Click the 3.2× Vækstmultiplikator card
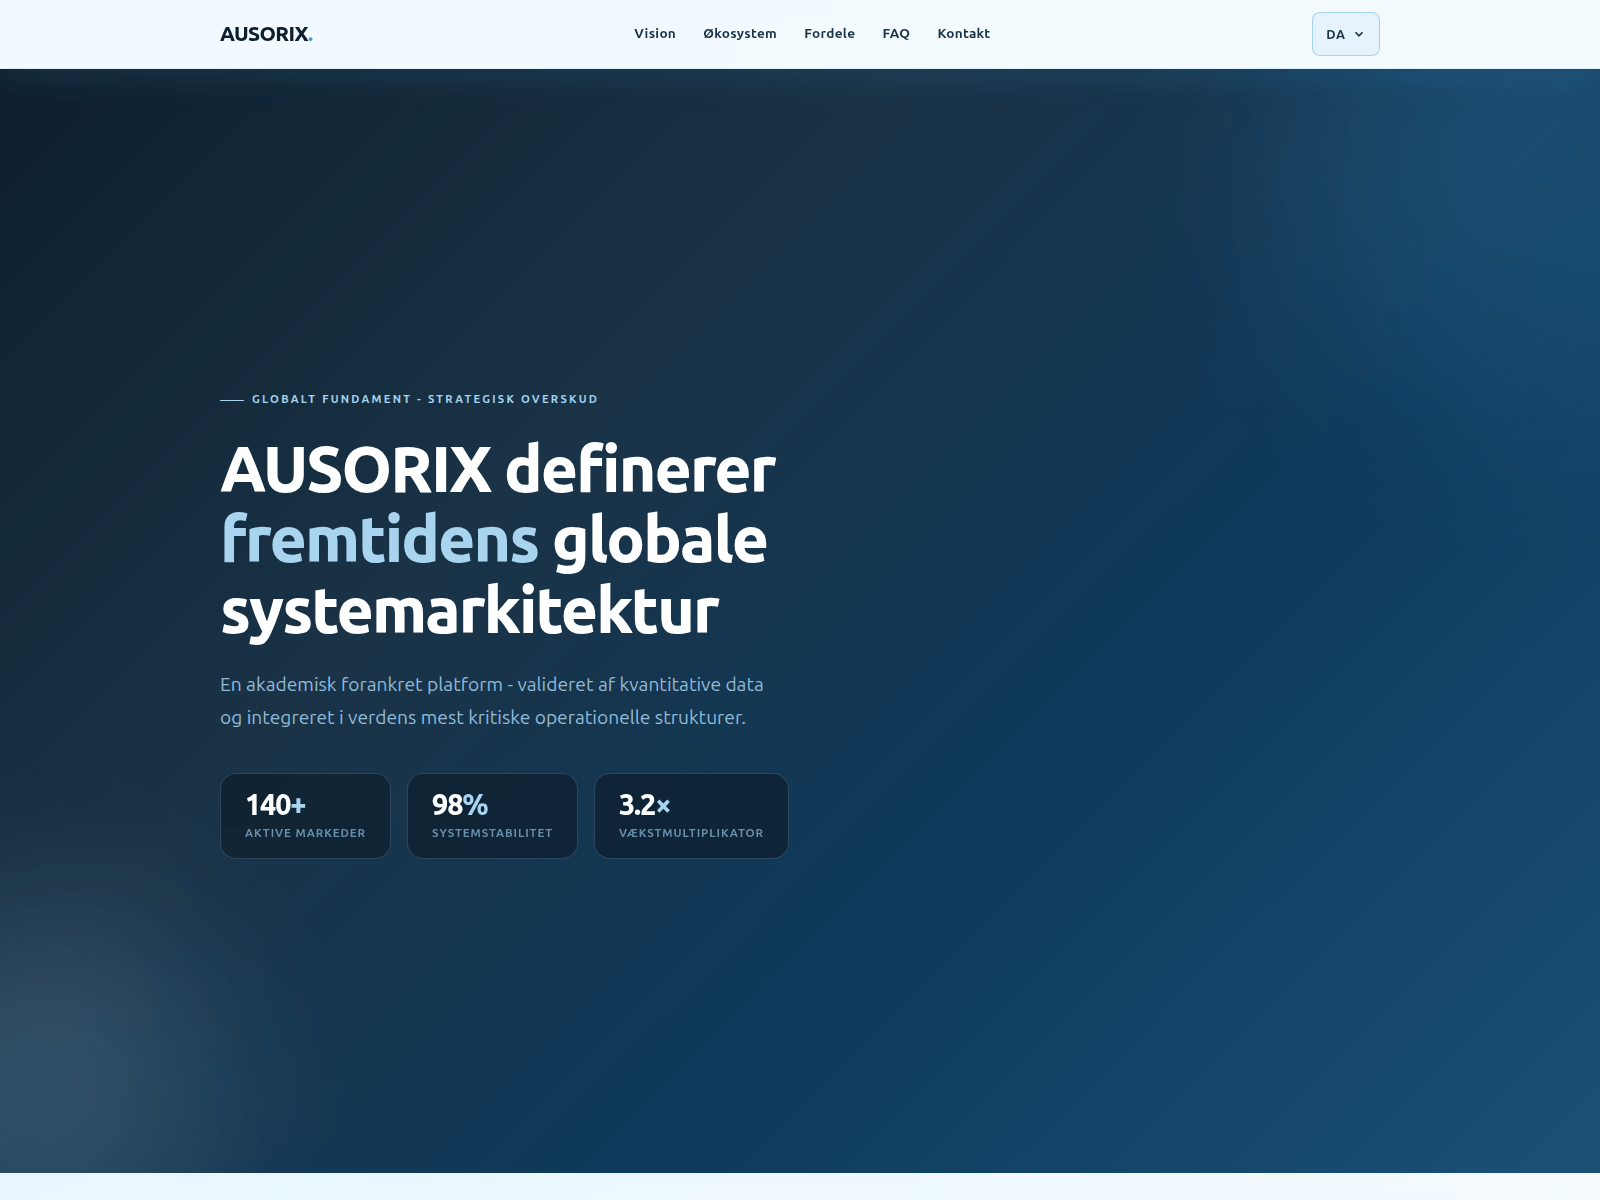Viewport: 1600px width, 1200px height. pos(691,816)
